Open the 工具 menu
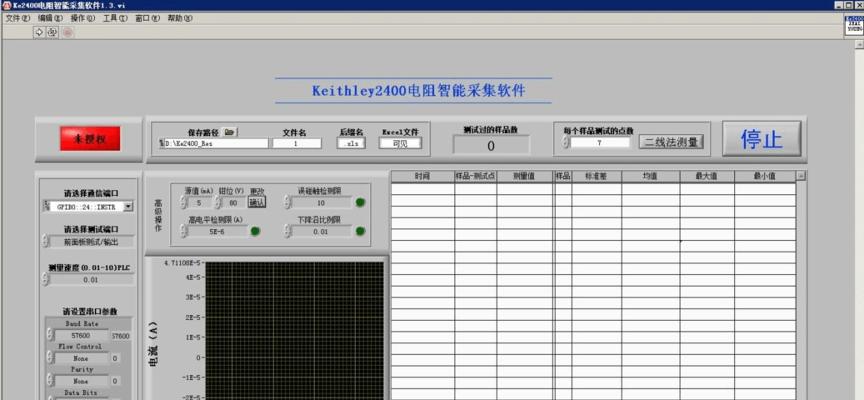This screenshot has height=400, width=864. pyautogui.click(x=115, y=18)
